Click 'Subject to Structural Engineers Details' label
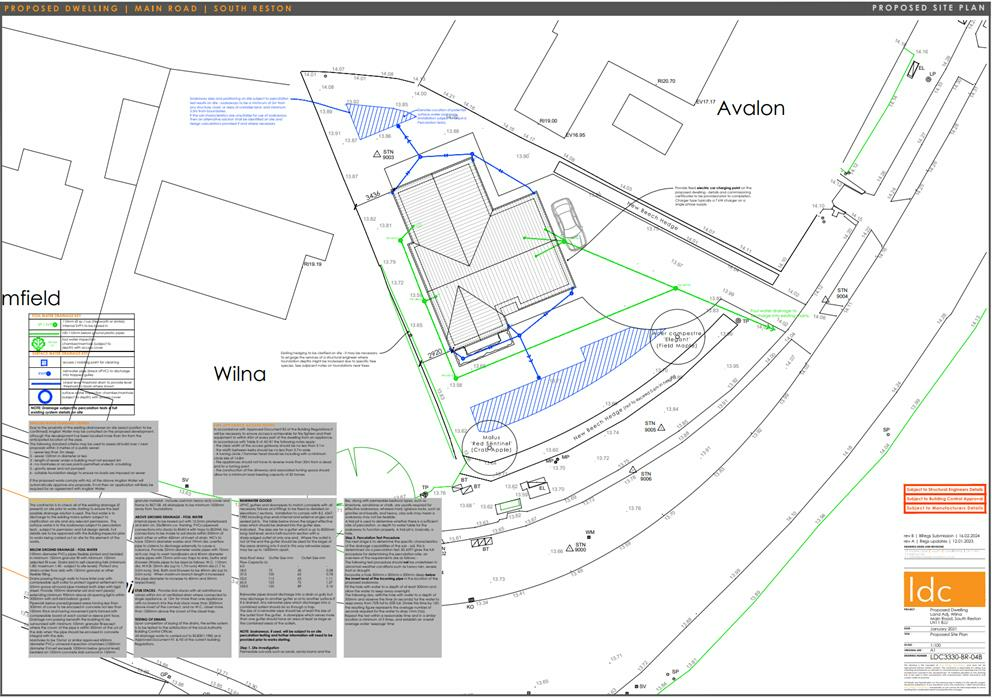Viewport: 992px width, 698px height. click(x=945, y=488)
